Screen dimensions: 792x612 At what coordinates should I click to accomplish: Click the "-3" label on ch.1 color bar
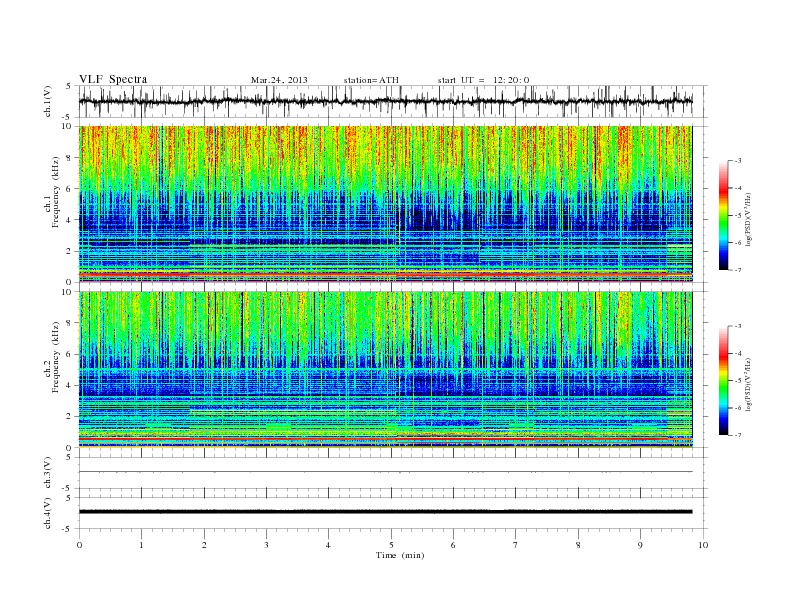[738, 161]
